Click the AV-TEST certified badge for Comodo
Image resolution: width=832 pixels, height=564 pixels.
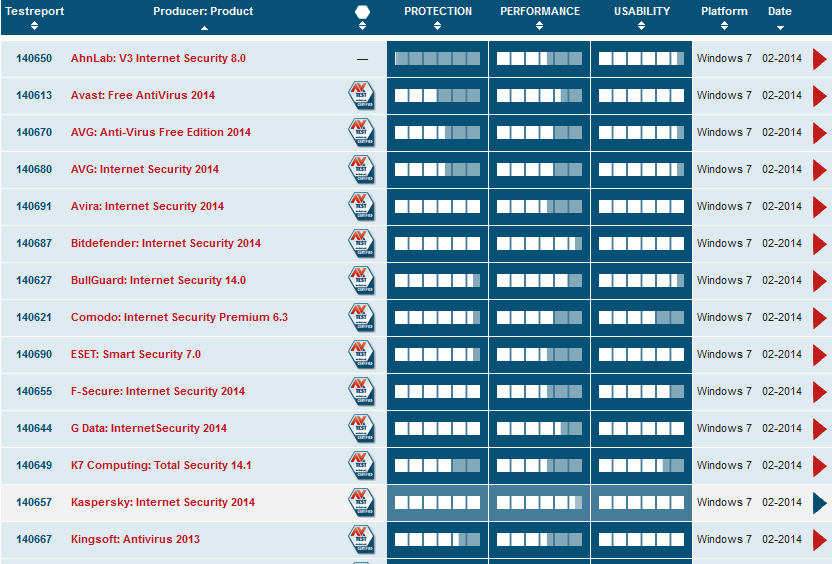click(x=362, y=317)
